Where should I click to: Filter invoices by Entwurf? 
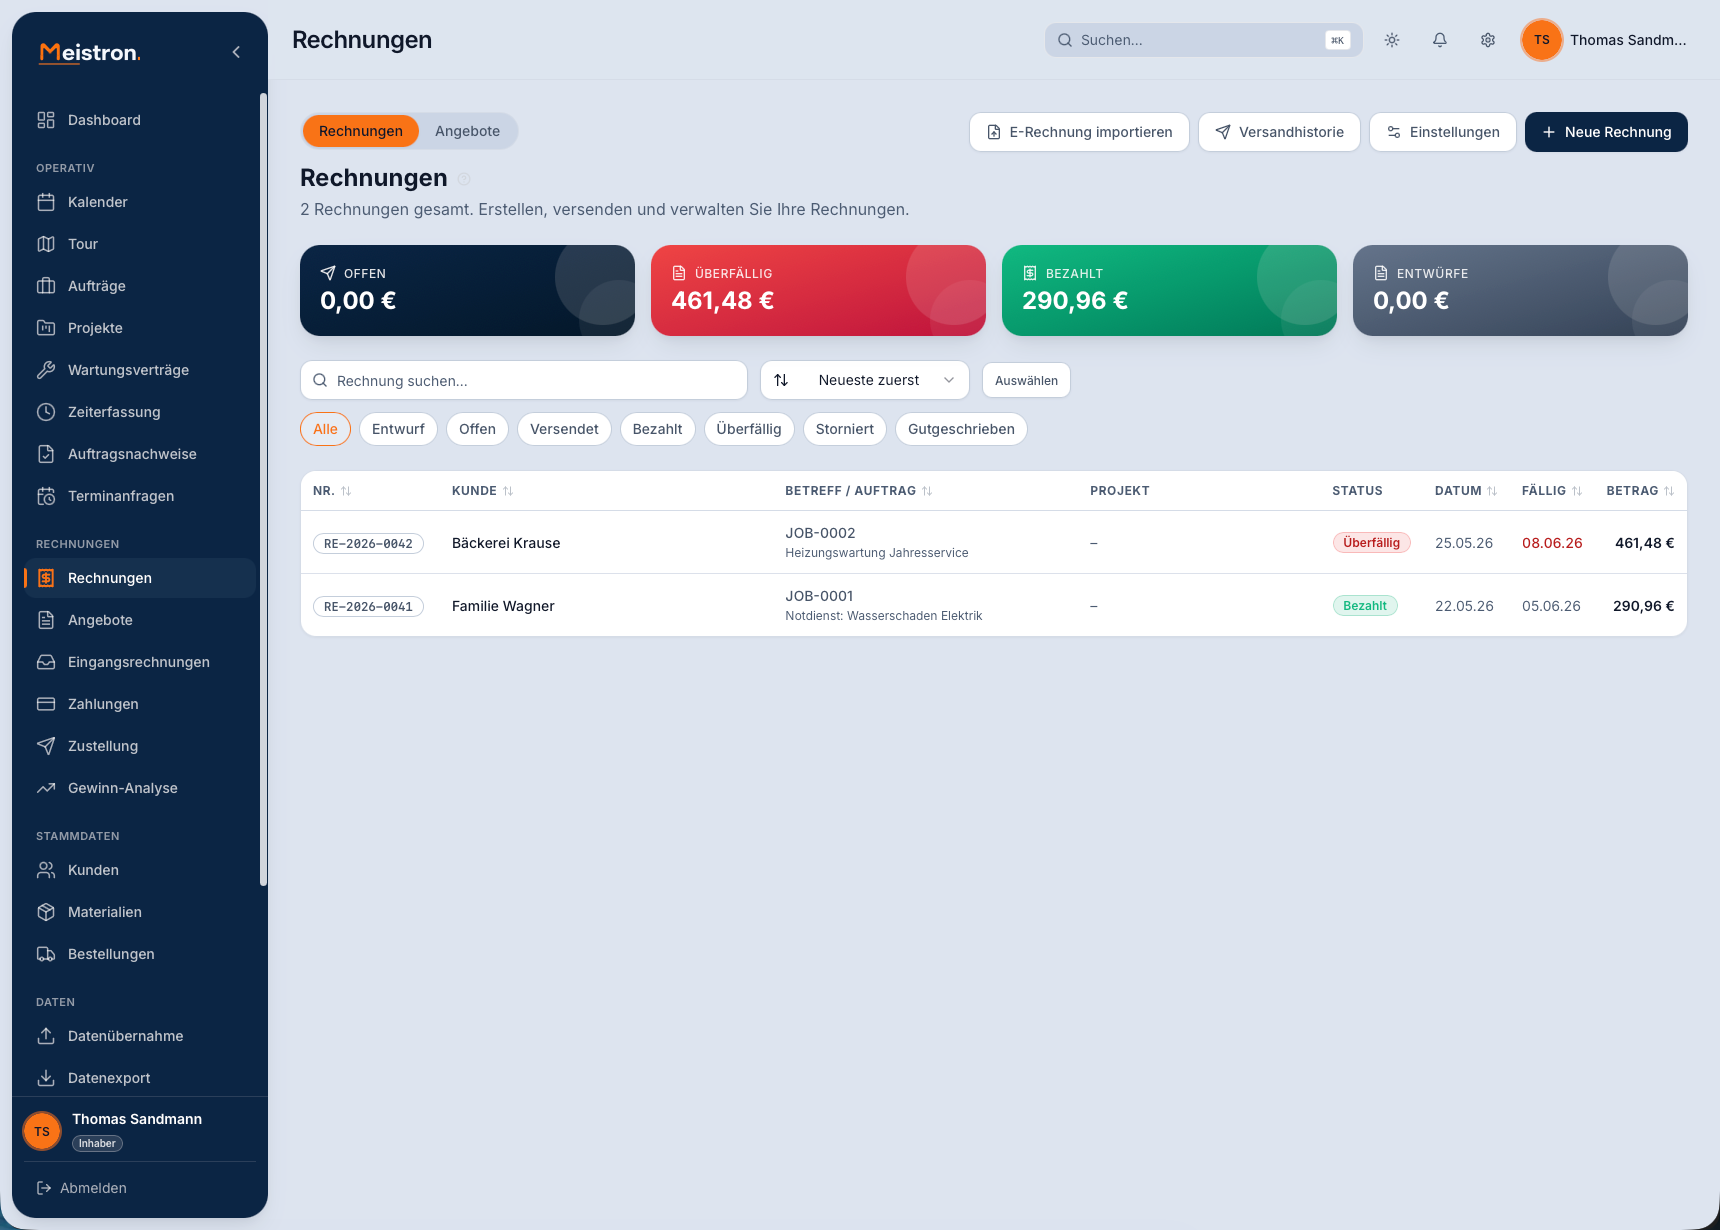pos(398,429)
